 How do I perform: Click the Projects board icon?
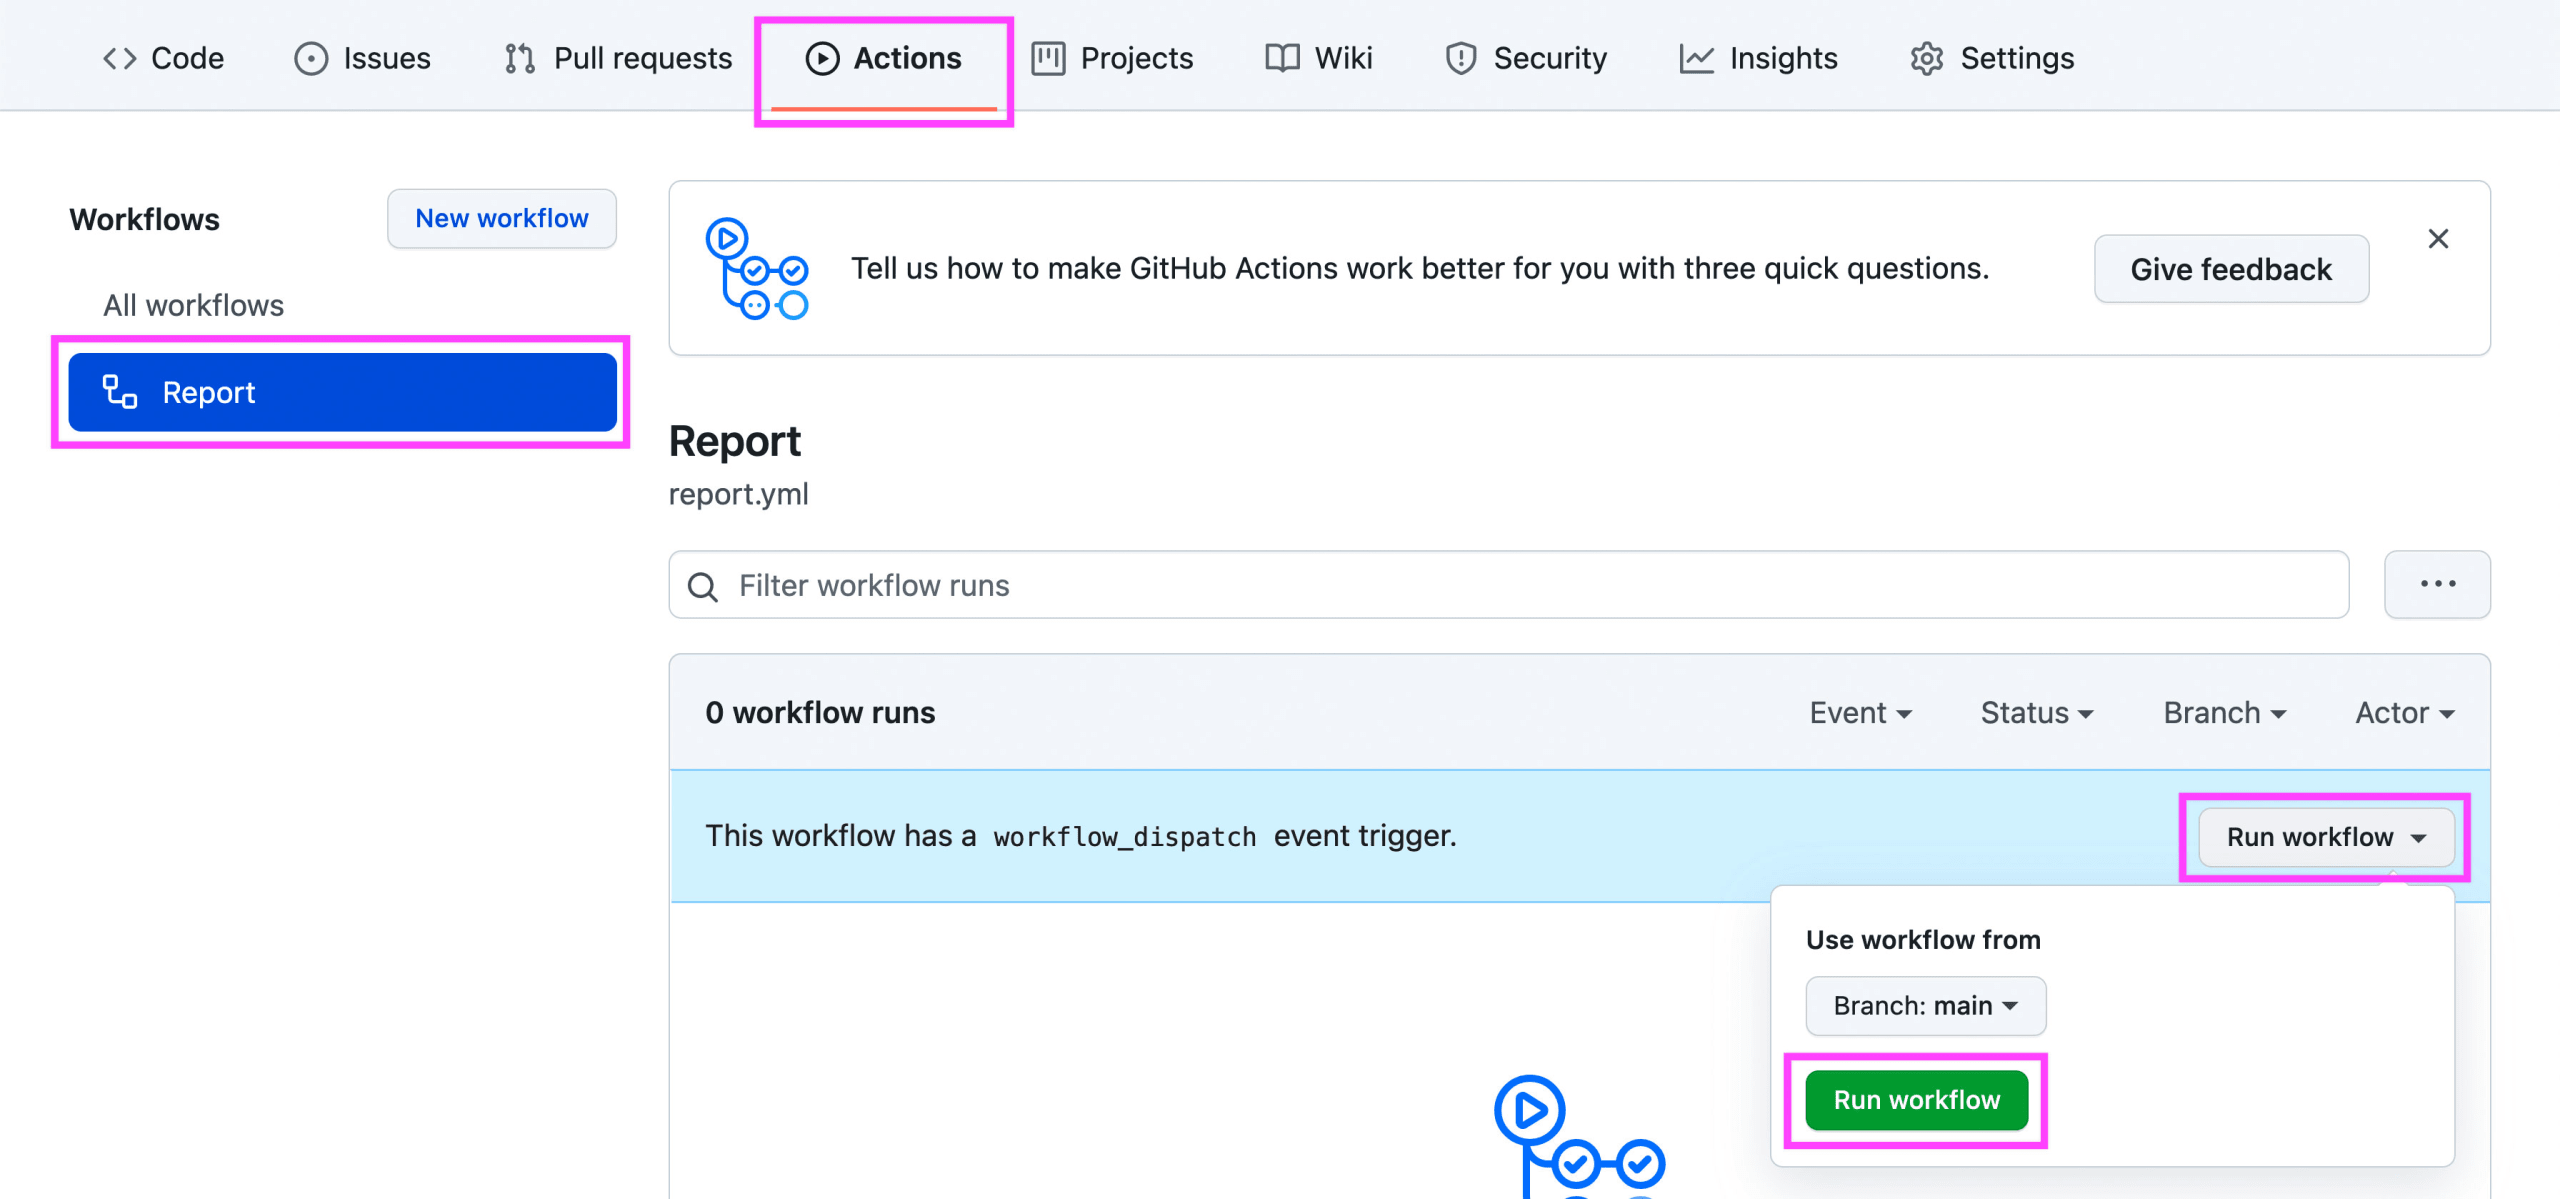coord(1048,59)
